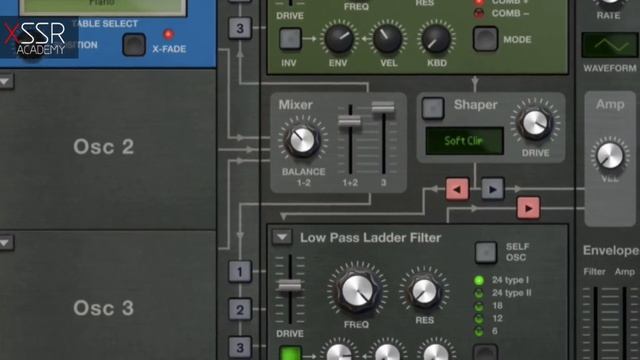The width and height of the screenshot is (640, 360).
Task: Click the Mixer BALANCE 1-2 knob
Action: 302,141
